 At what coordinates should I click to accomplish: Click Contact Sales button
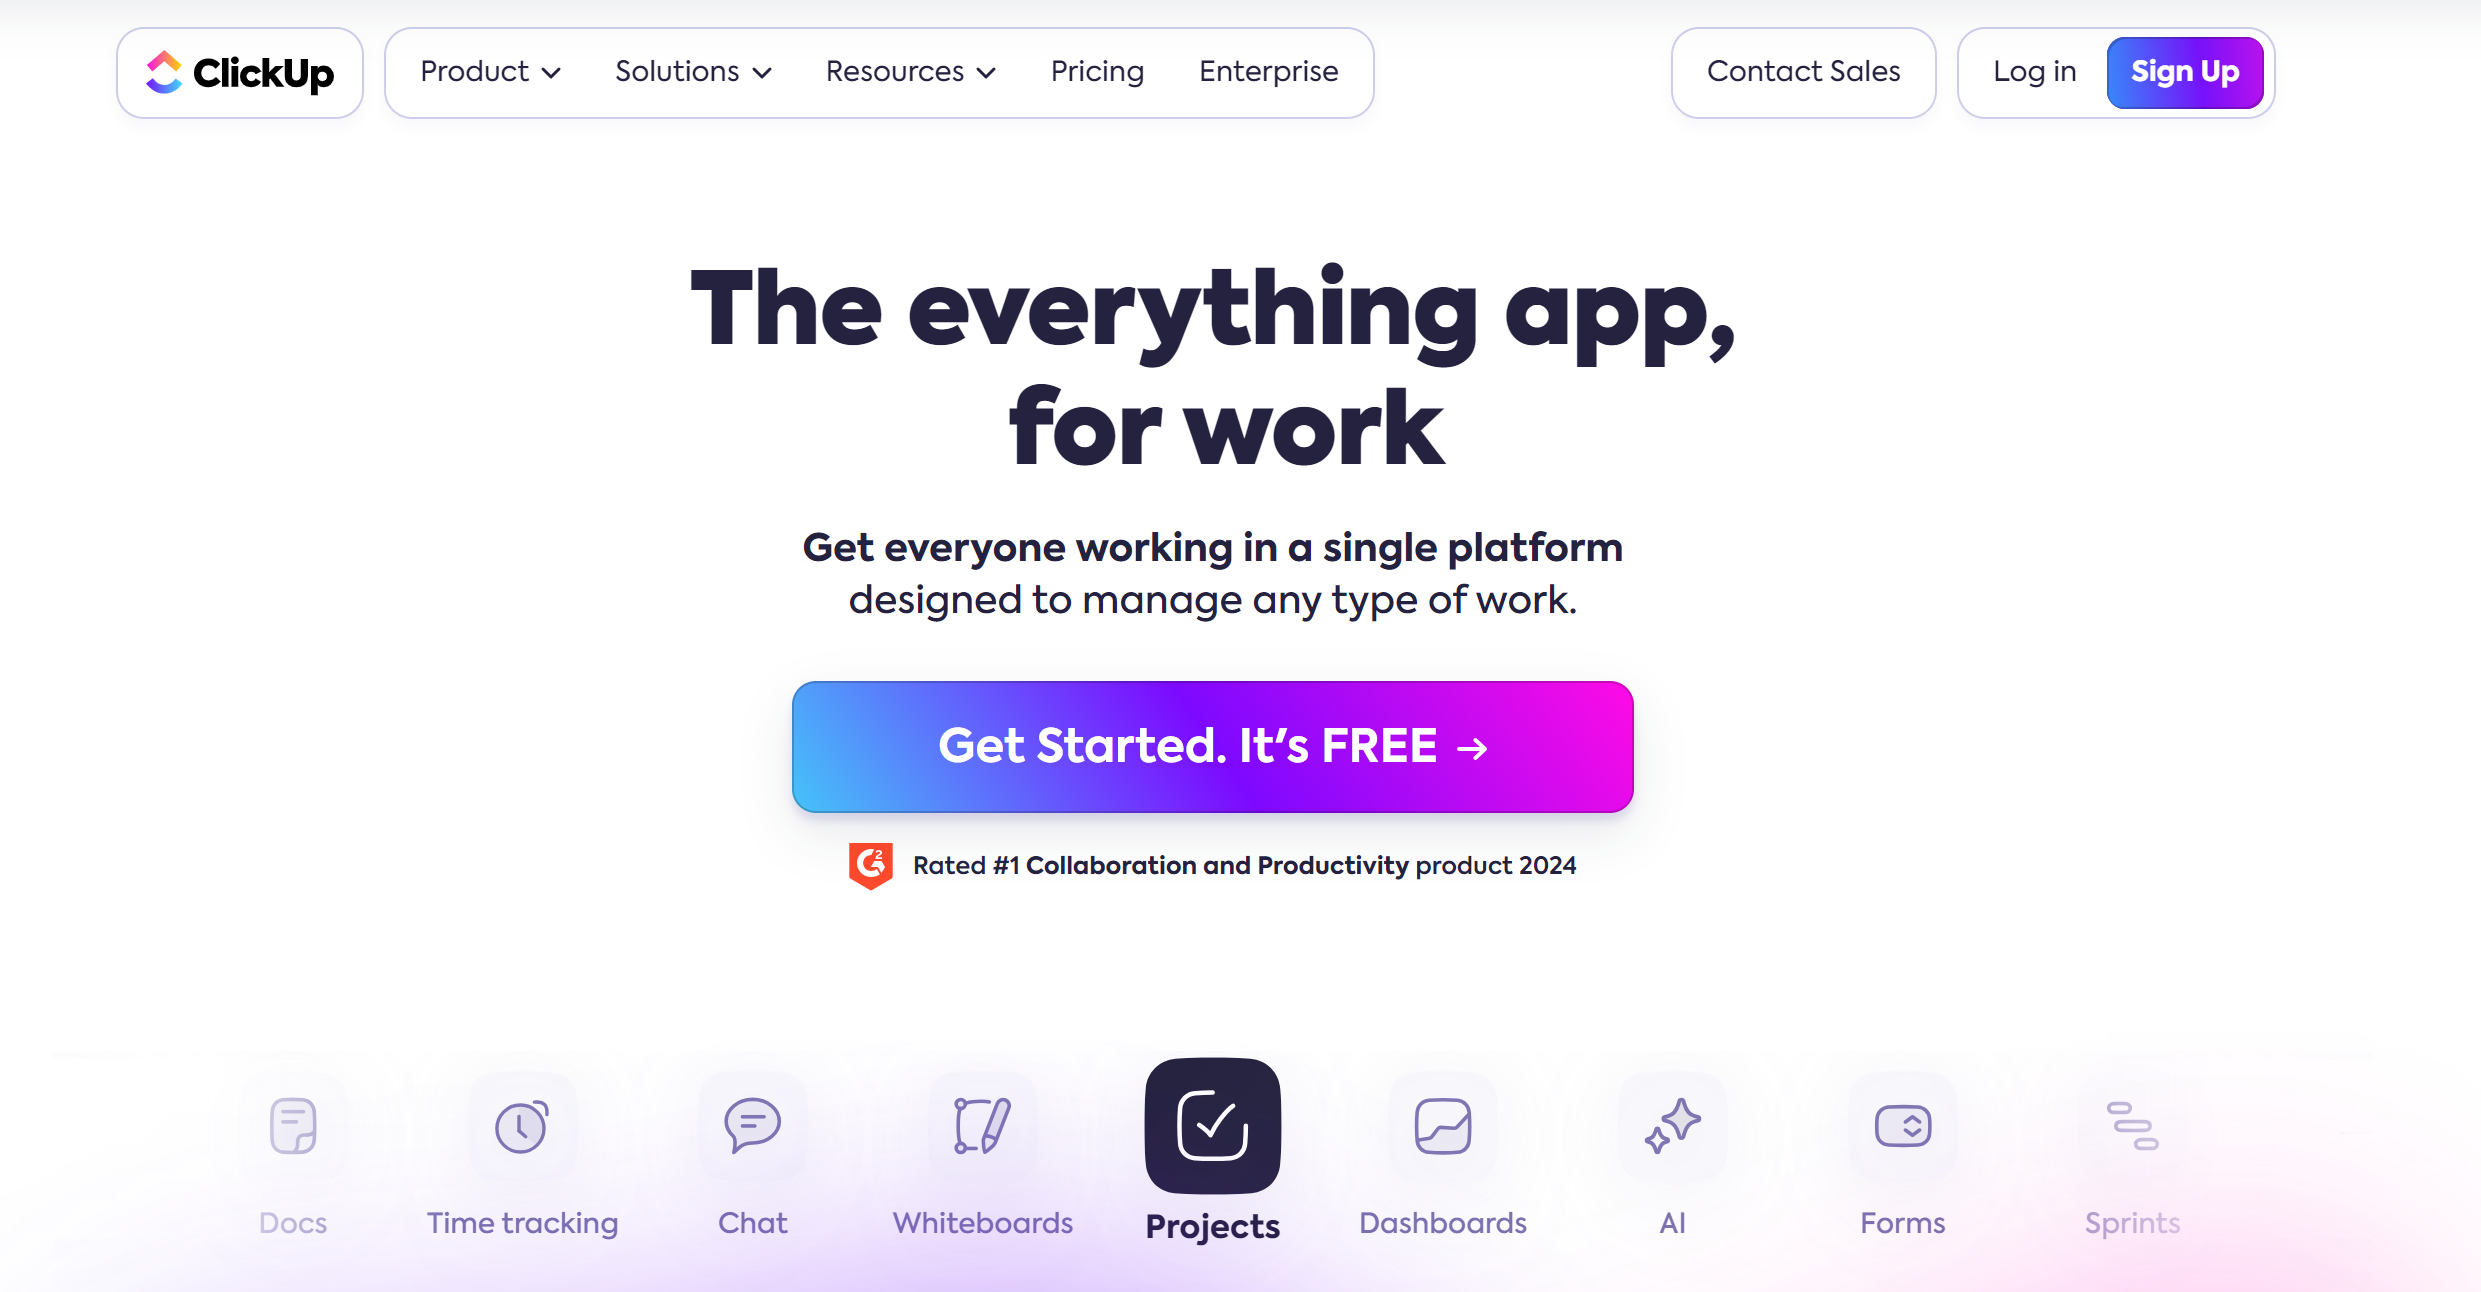click(x=1802, y=71)
